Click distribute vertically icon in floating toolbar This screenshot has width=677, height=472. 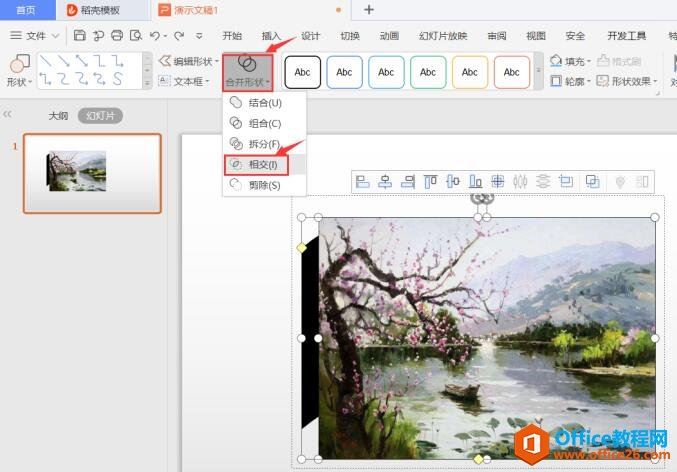point(543,182)
